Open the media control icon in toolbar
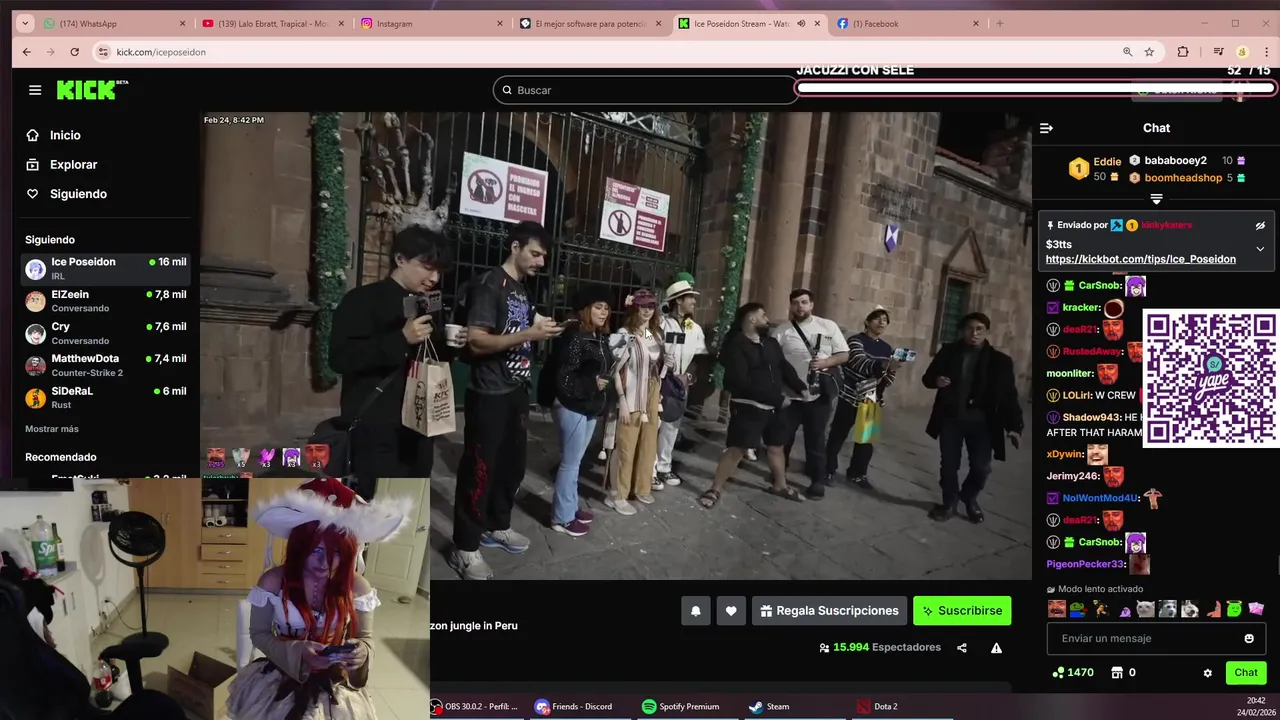Viewport: 1280px width, 720px height. 1218,52
